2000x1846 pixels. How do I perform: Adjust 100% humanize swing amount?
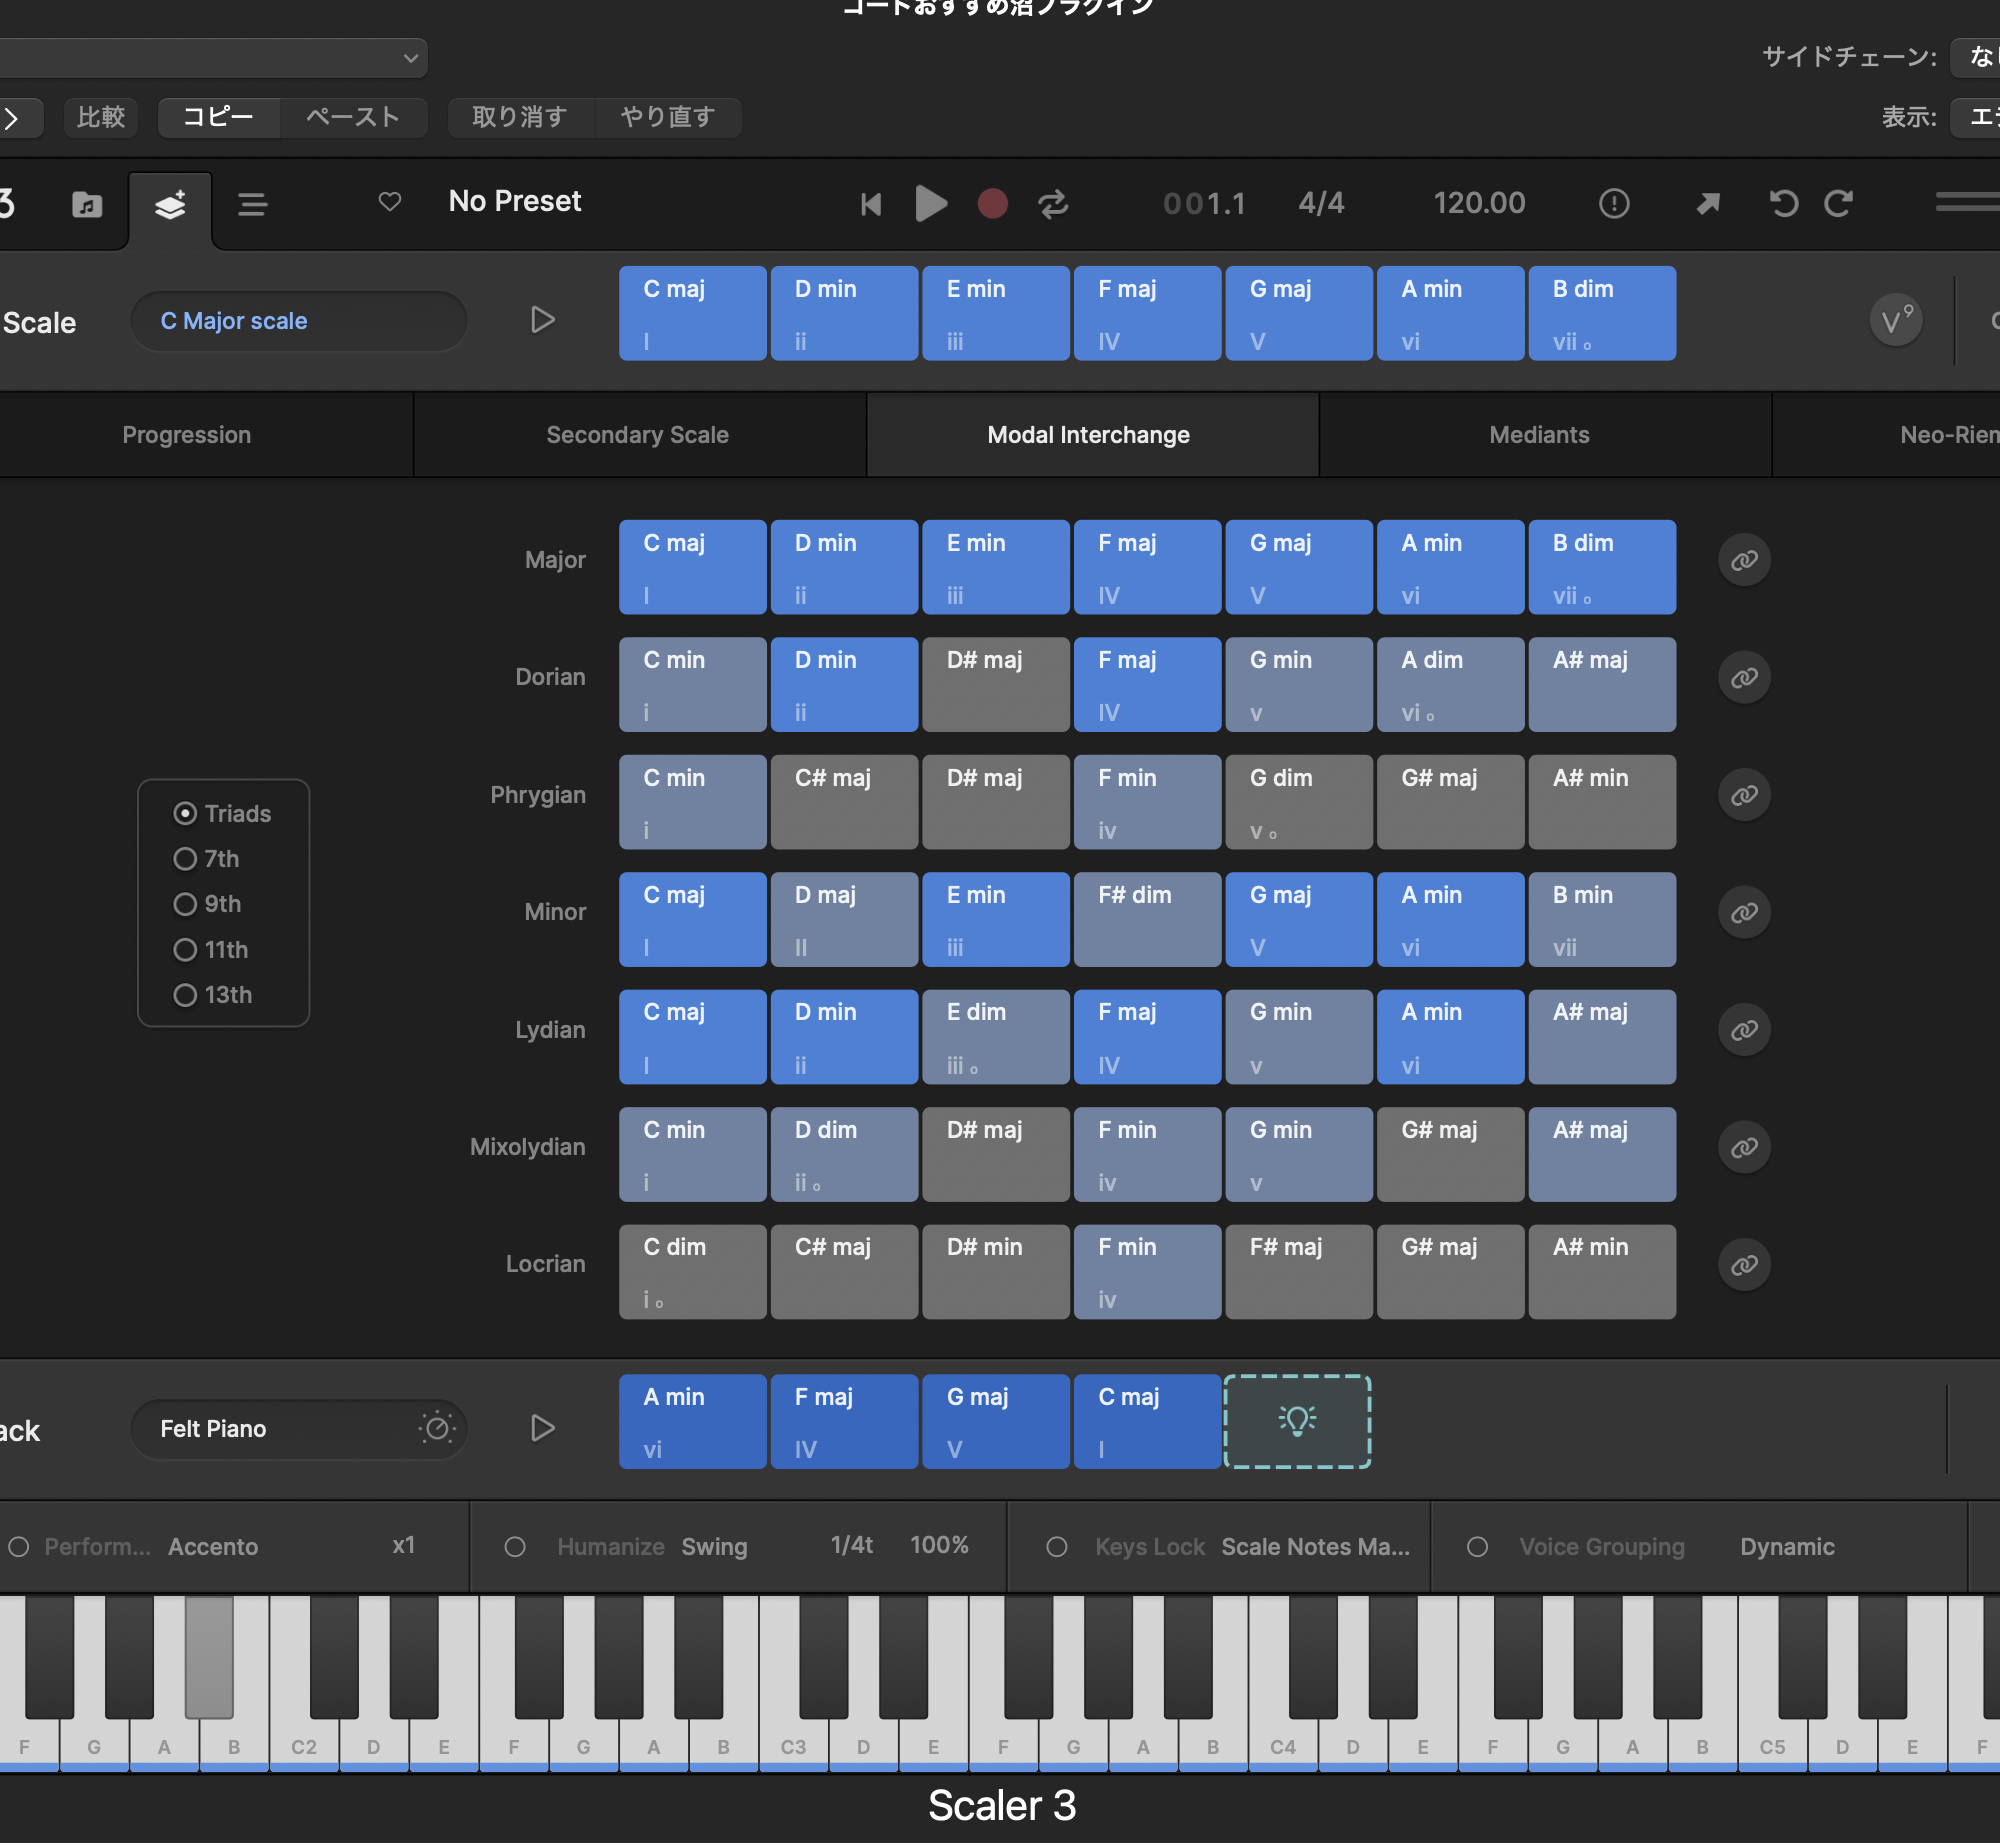[x=939, y=1545]
